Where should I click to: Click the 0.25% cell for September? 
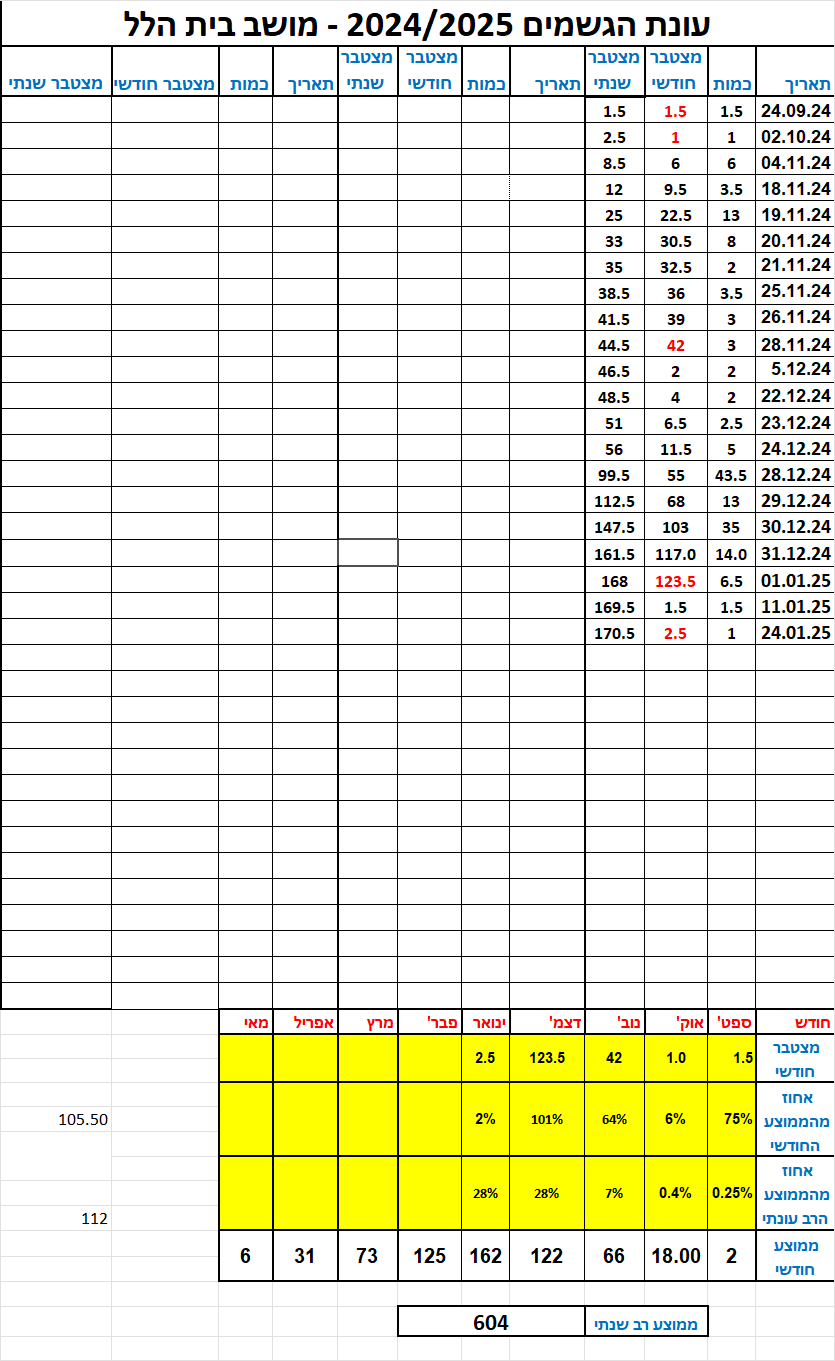(731, 1192)
